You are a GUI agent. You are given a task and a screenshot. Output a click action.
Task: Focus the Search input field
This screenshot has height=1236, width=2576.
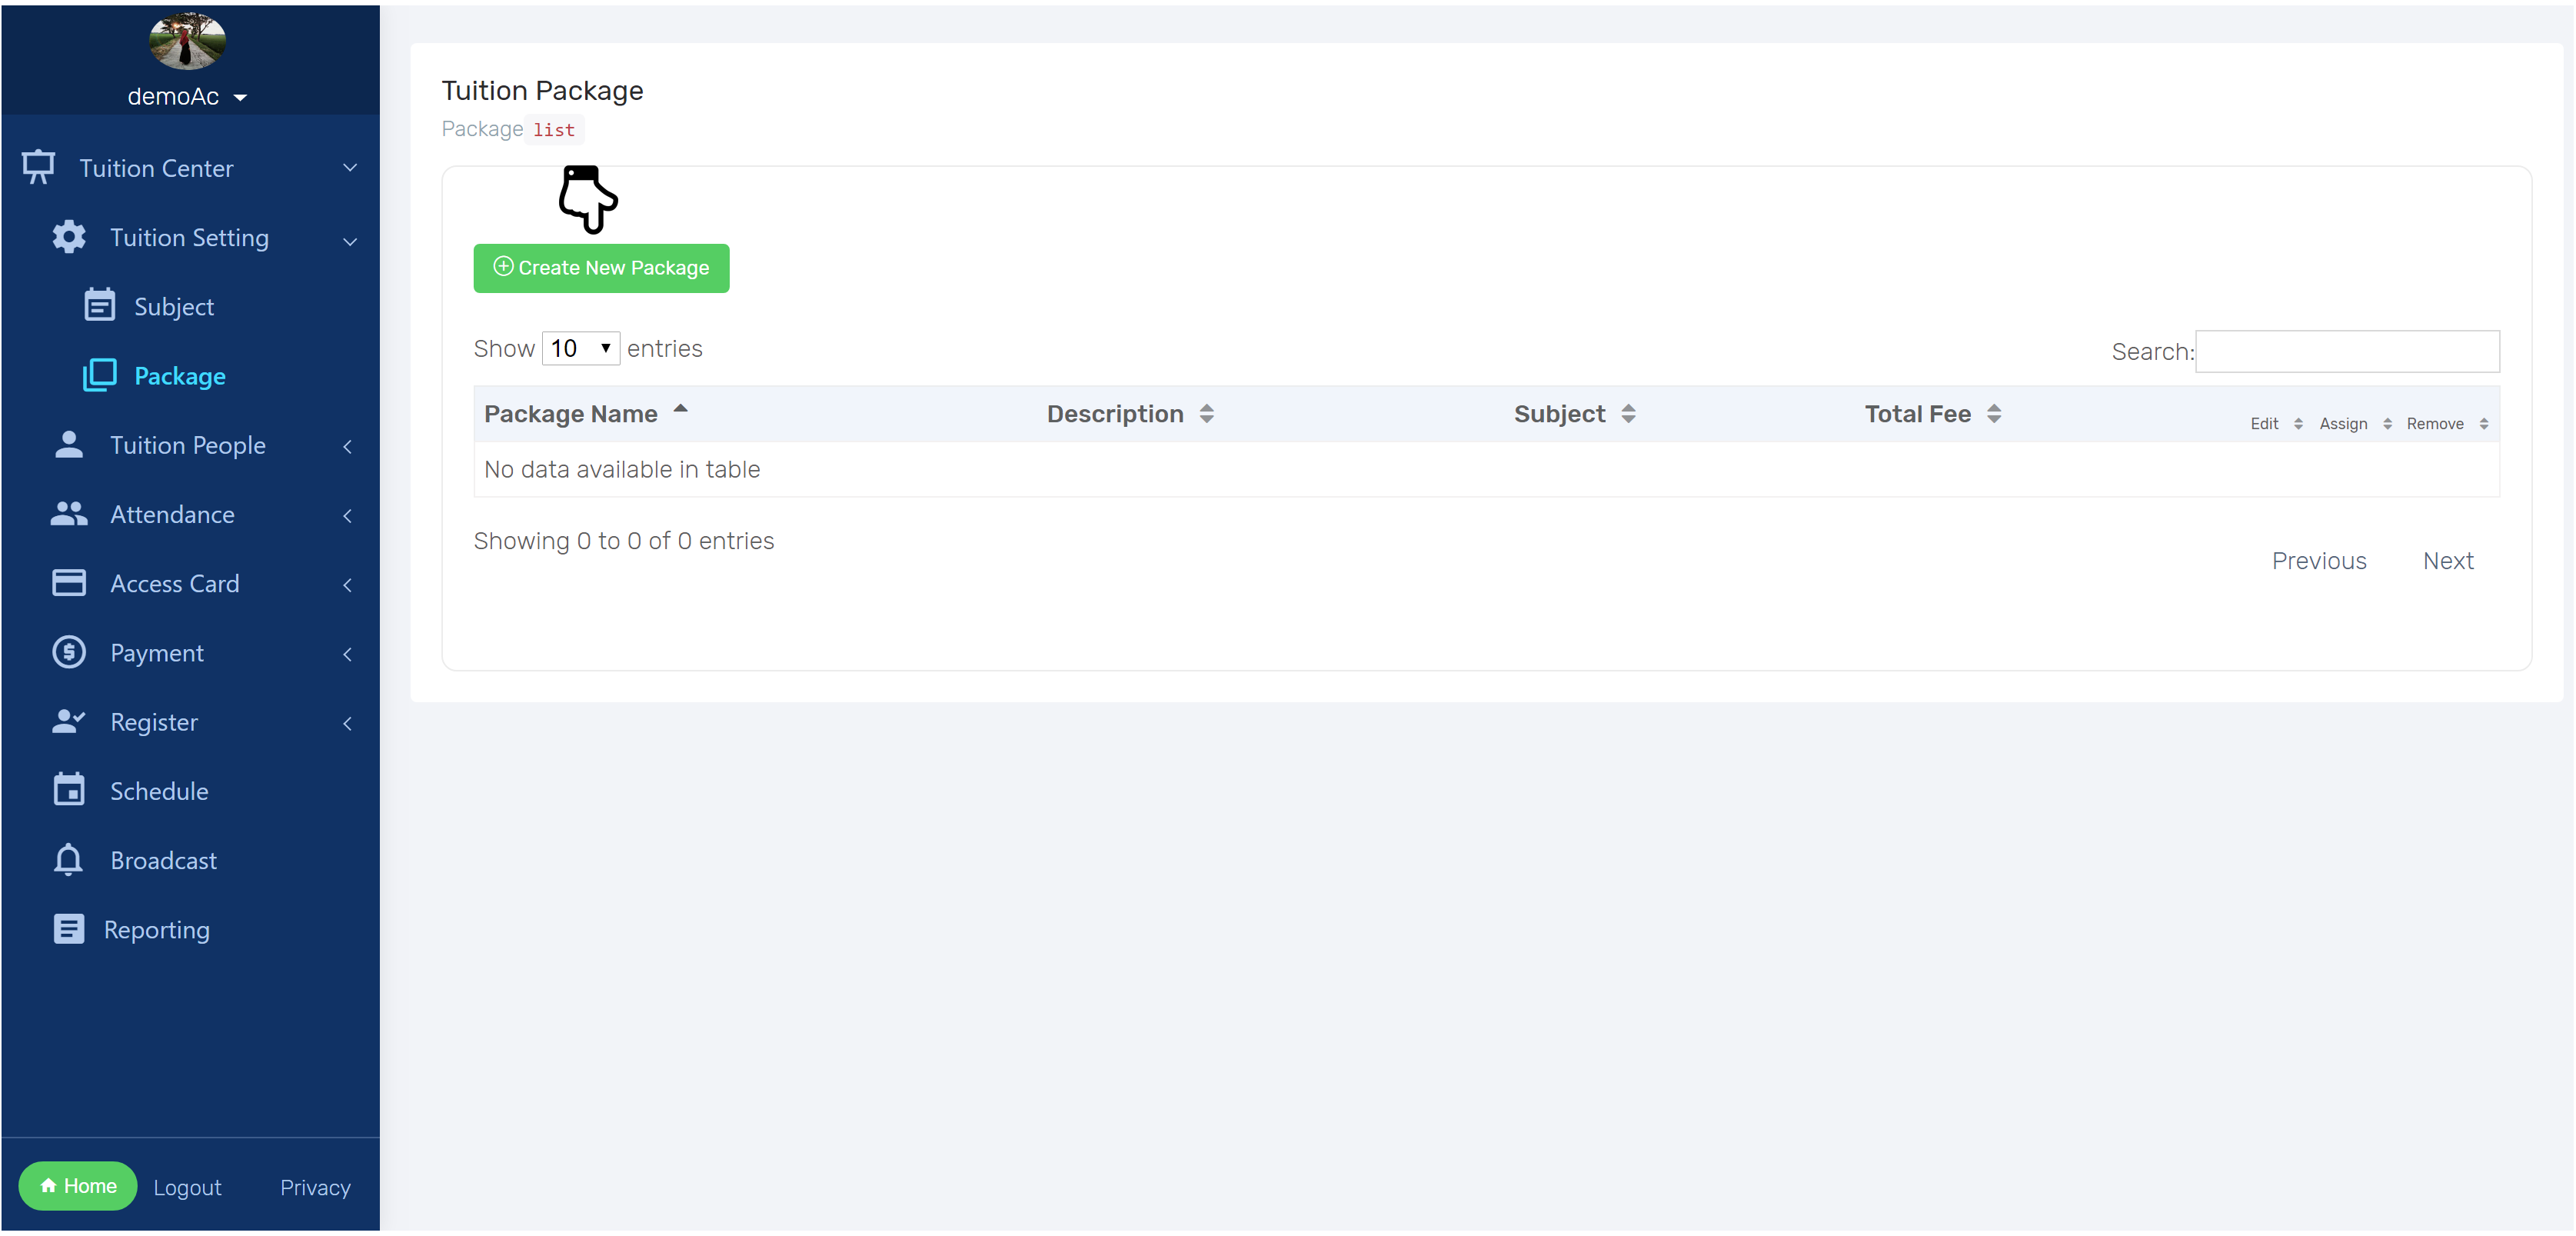point(2348,351)
